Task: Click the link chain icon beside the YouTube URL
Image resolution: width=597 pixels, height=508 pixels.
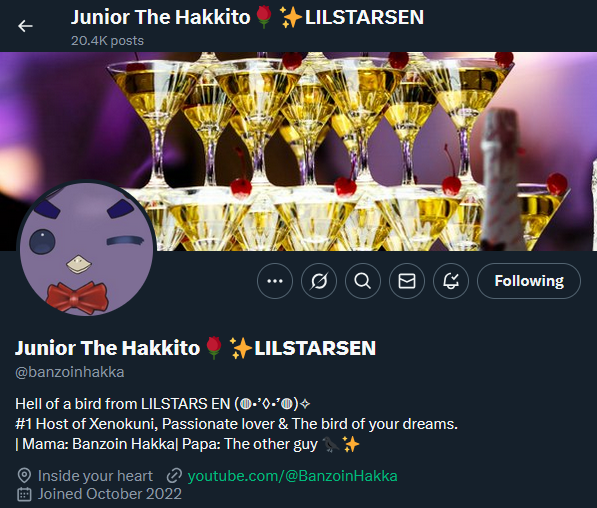Action: (174, 476)
